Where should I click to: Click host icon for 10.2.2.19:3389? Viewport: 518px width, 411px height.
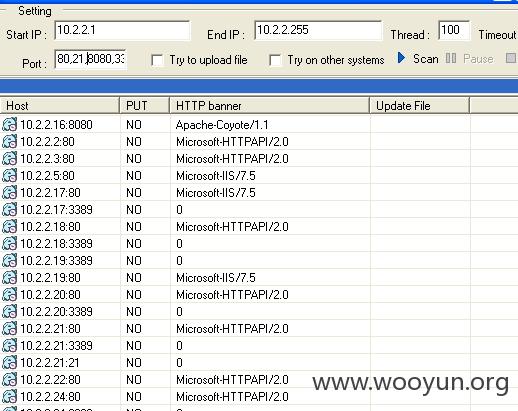coord(9,261)
